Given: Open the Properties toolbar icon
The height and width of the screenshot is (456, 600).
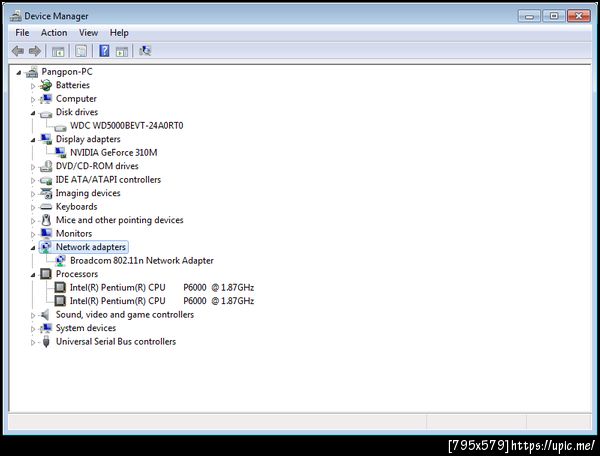Looking at the screenshot, I should tap(81, 51).
